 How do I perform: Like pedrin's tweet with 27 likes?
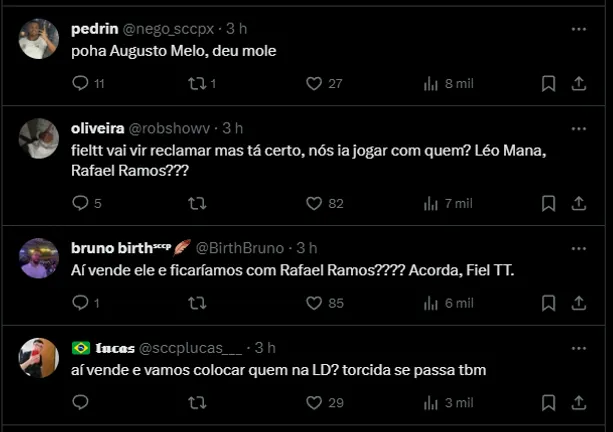click(314, 84)
